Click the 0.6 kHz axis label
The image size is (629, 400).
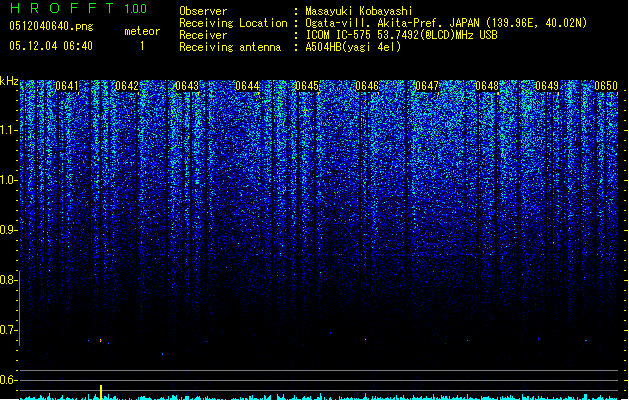click(x=8, y=380)
